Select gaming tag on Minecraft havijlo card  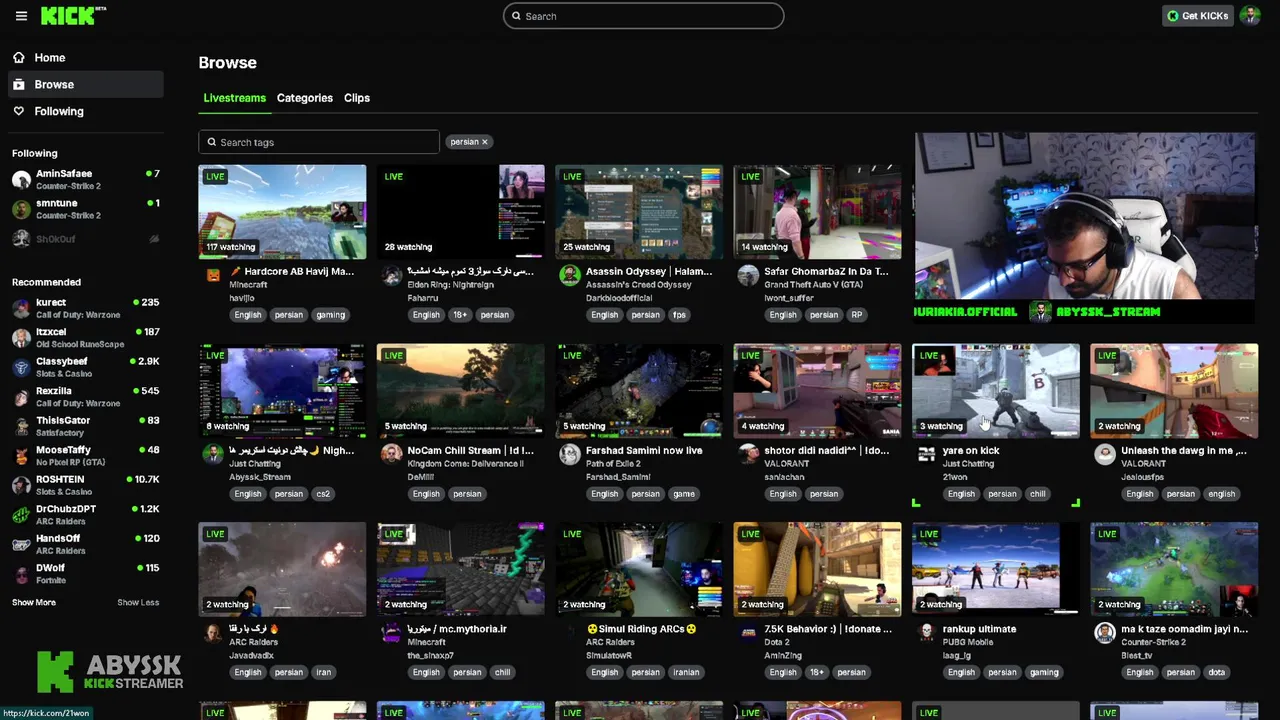coord(330,315)
